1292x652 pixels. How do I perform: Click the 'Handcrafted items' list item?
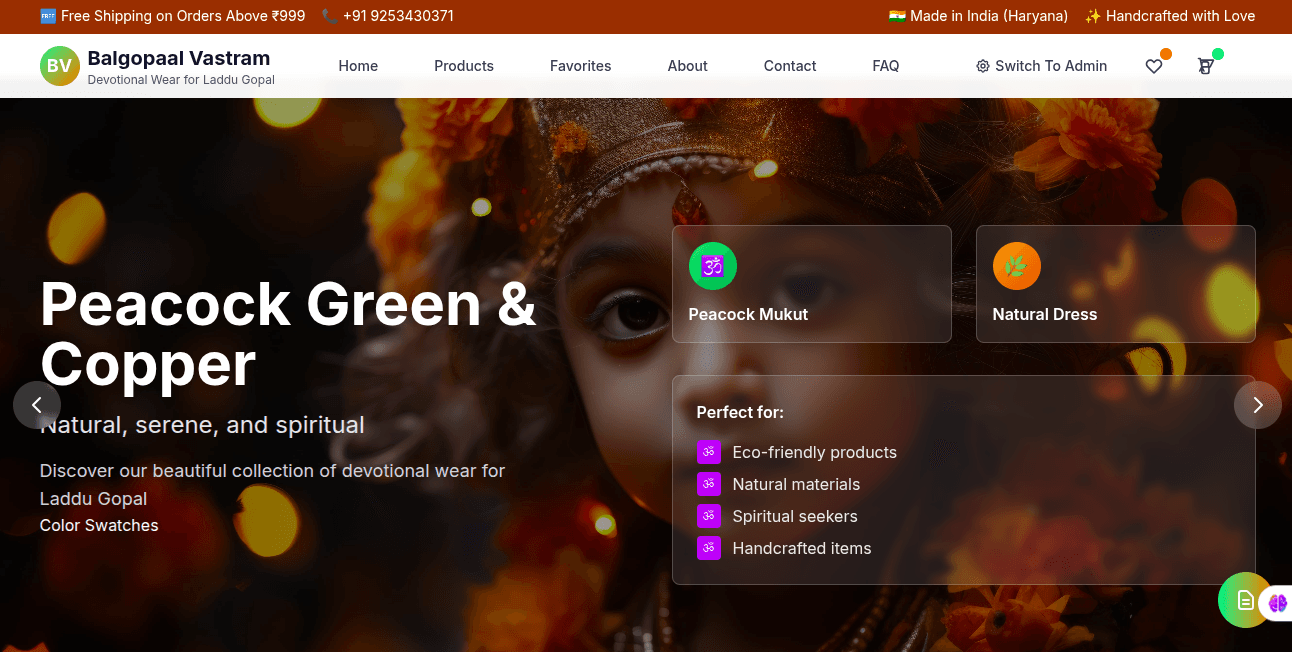pos(802,548)
